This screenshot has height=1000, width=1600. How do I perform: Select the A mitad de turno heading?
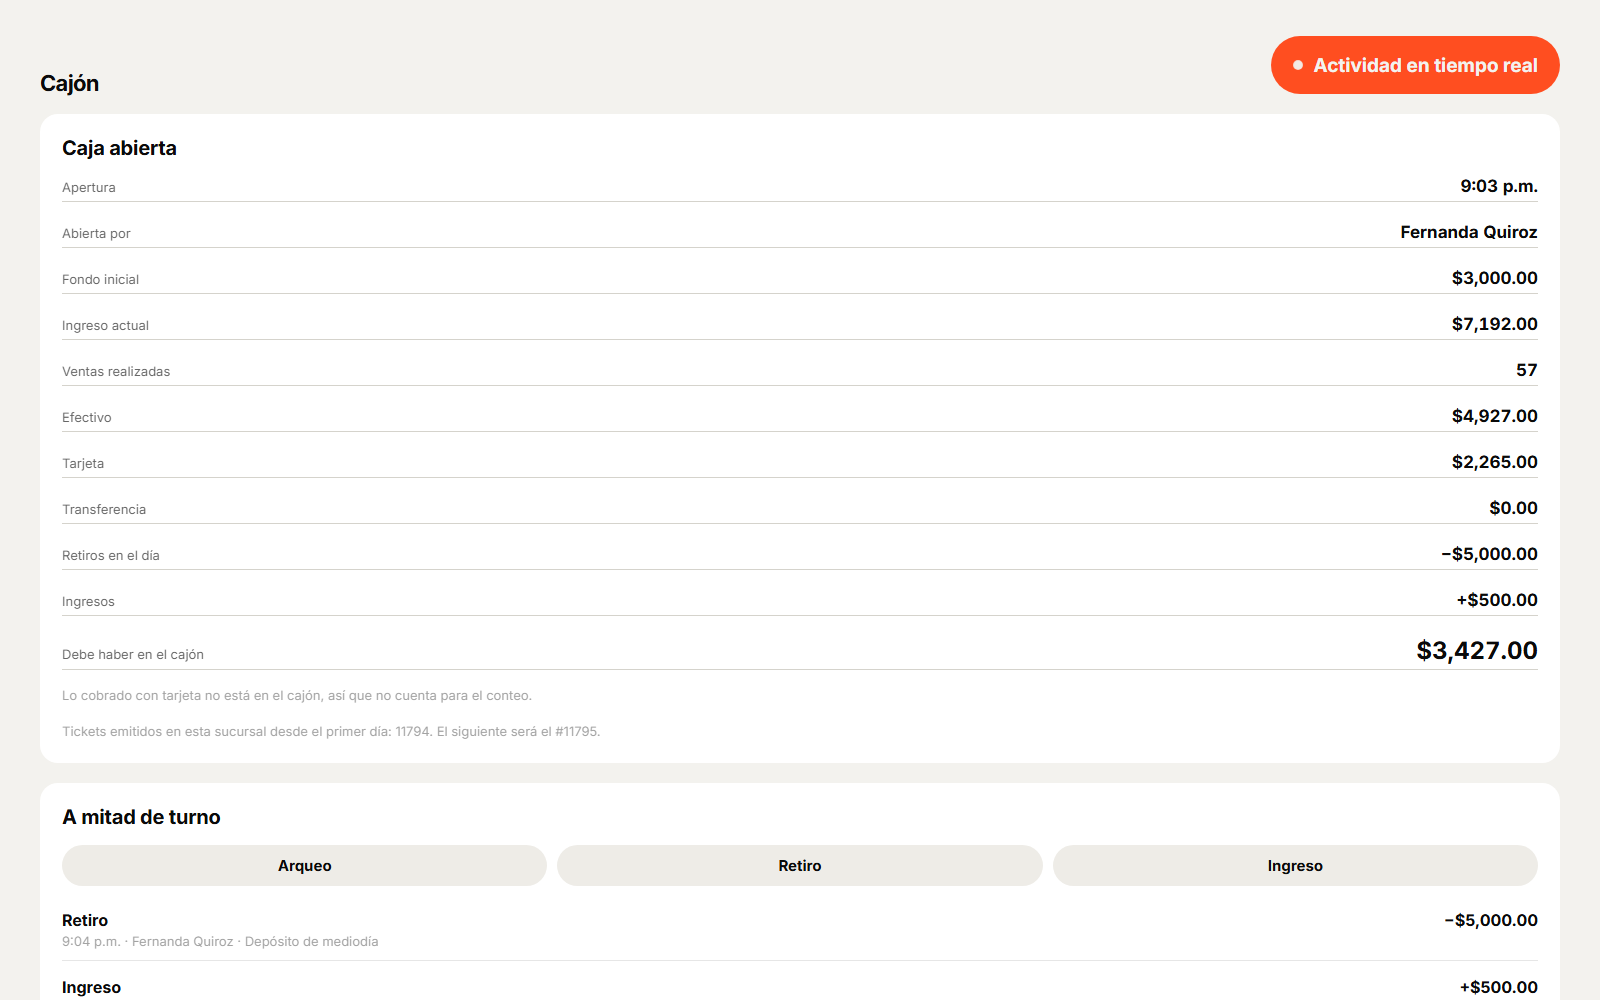(141, 817)
